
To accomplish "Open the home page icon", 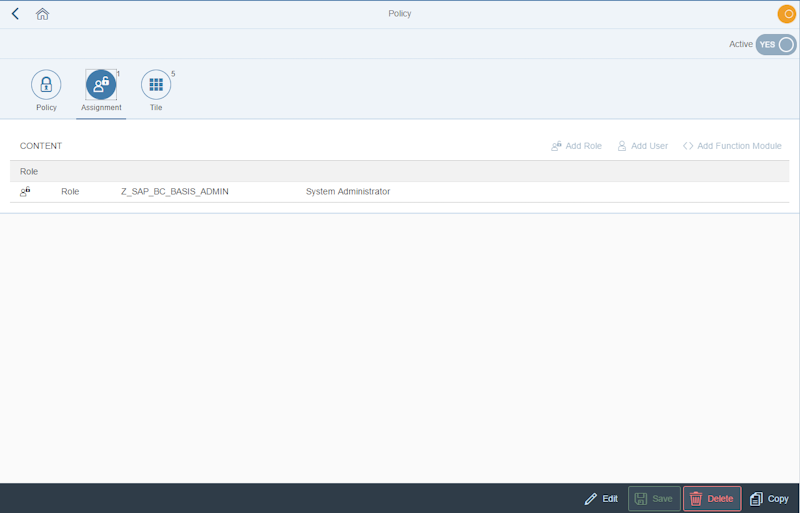I will [x=42, y=14].
